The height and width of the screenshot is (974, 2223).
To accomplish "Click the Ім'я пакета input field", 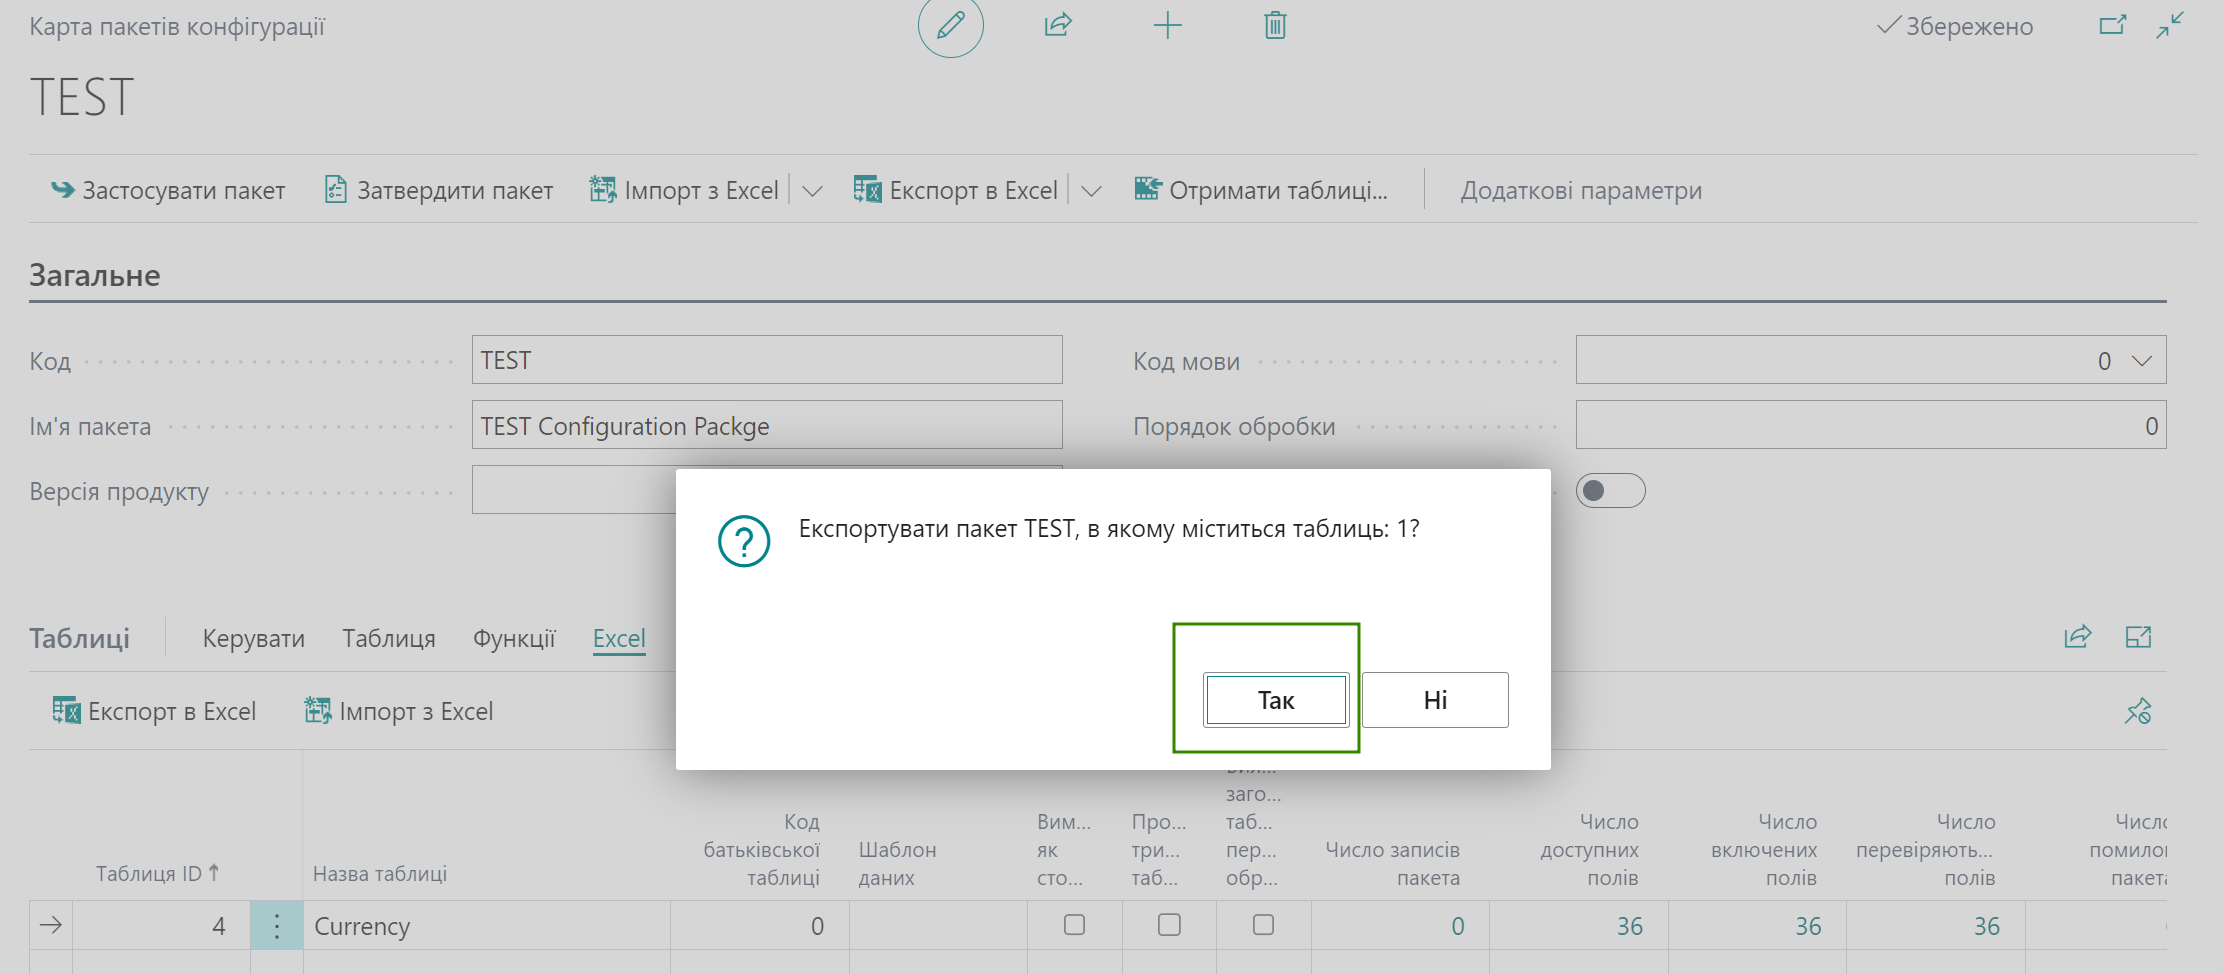I will pos(767,426).
